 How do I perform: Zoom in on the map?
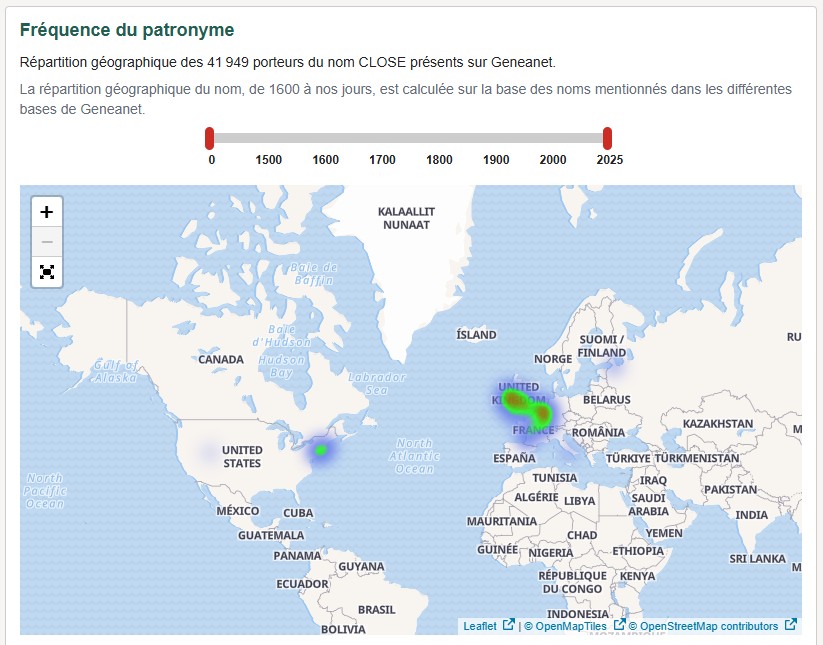[46, 212]
